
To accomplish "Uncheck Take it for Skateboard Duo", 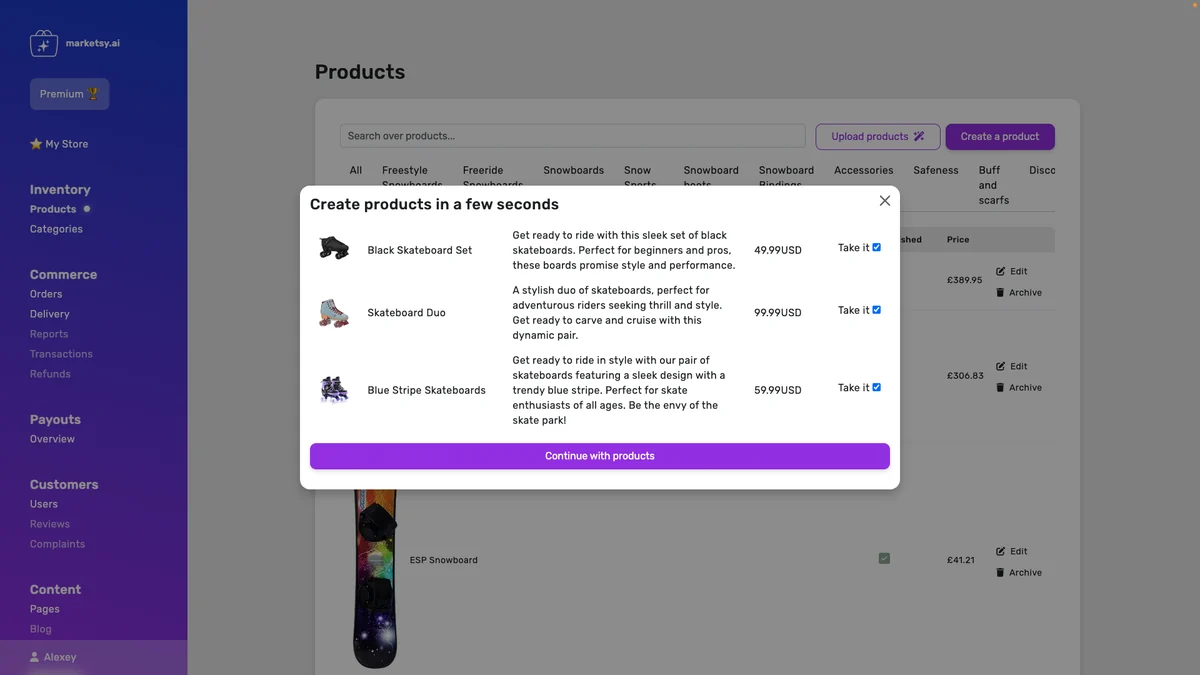I will coord(877,310).
